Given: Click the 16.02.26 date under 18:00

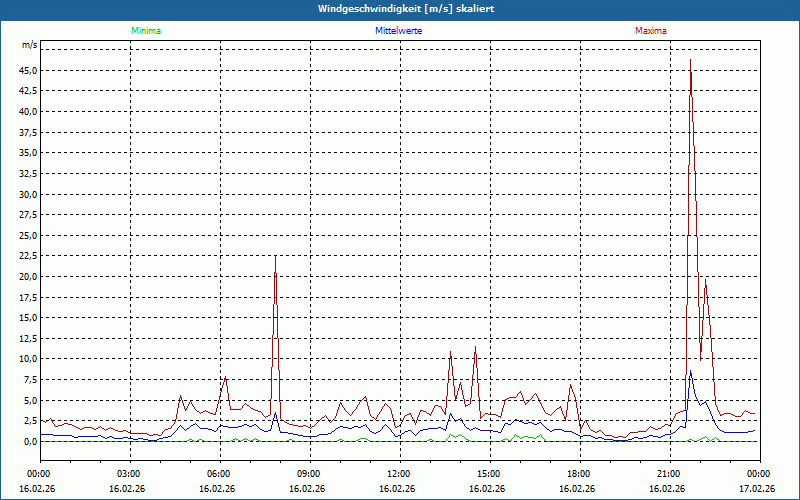Looking at the screenshot, I should pos(577,488).
